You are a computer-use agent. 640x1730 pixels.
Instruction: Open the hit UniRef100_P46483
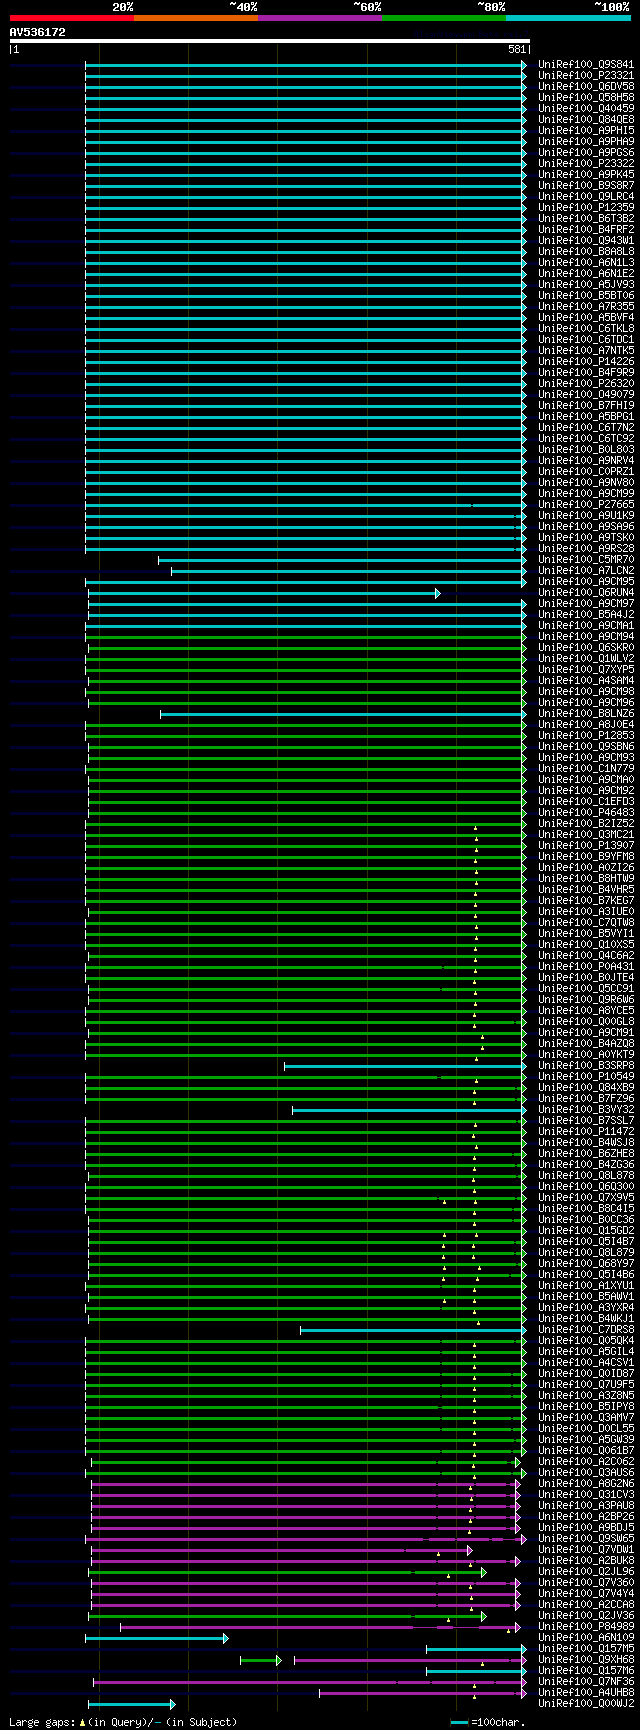click(x=586, y=812)
